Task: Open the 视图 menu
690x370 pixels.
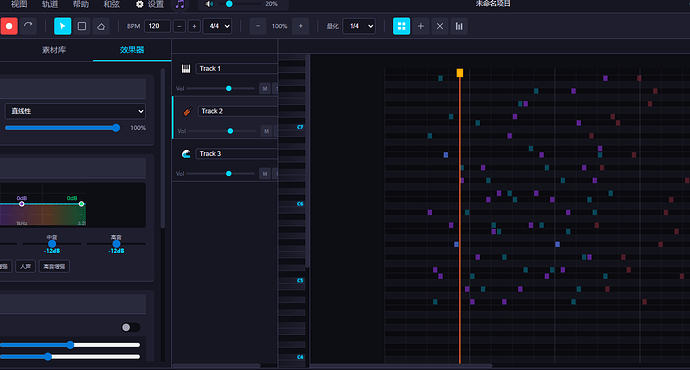Action: click(19, 4)
